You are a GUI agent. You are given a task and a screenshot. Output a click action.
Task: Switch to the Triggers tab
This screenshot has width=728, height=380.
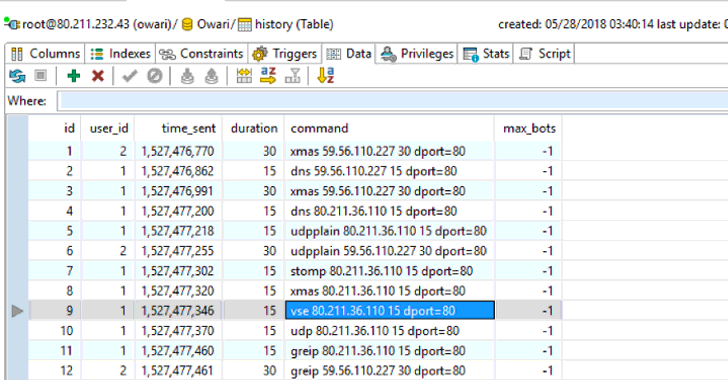tap(284, 54)
